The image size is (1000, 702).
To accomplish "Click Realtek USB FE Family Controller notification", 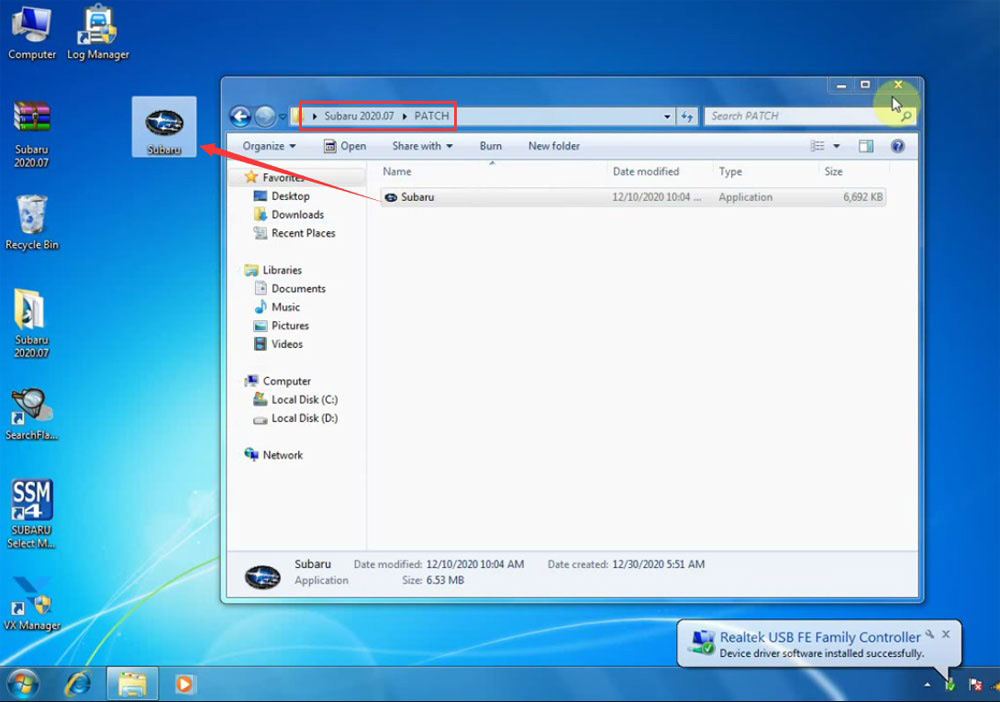I will 820,637.
